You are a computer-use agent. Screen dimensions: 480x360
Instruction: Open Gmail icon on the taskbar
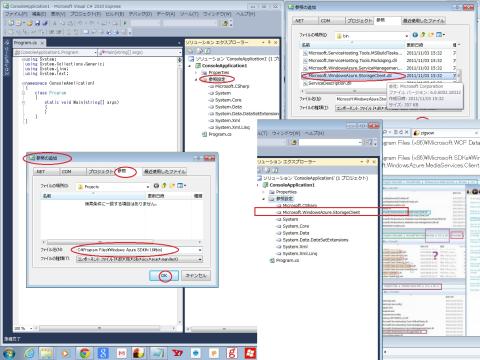pos(121,353)
